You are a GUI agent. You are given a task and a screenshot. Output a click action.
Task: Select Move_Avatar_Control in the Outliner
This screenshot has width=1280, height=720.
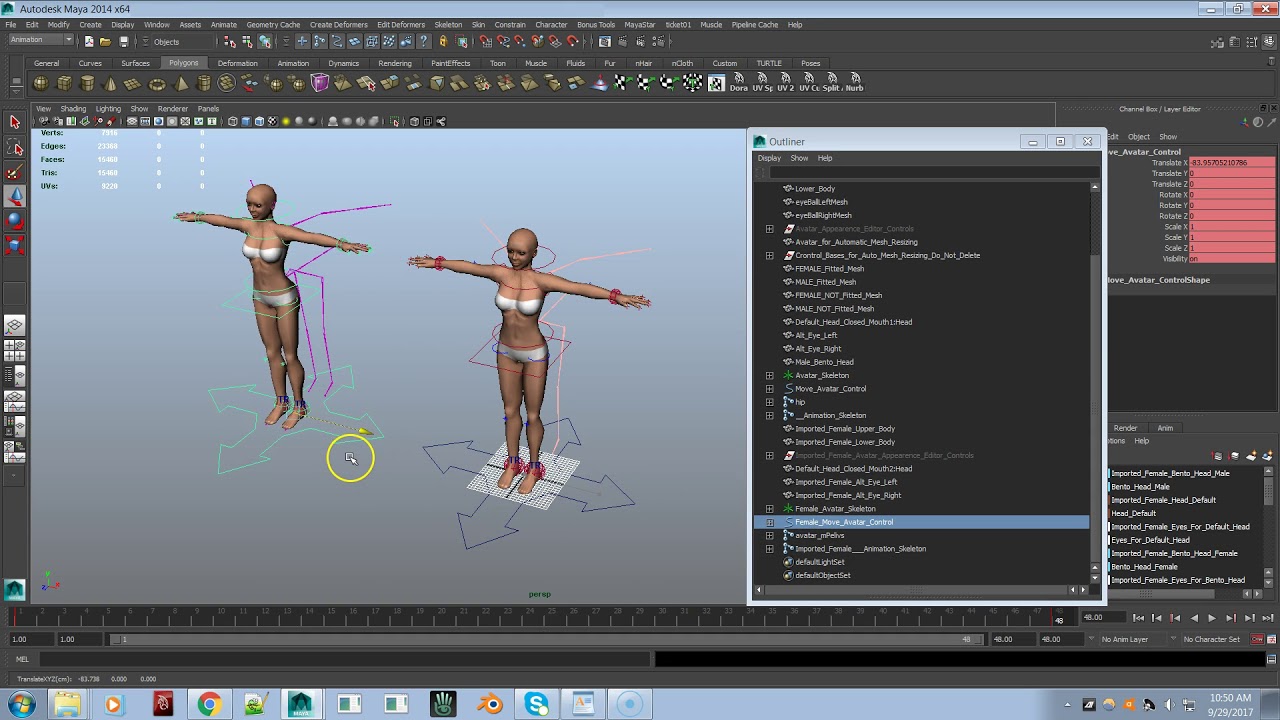[x=830, y=389]
